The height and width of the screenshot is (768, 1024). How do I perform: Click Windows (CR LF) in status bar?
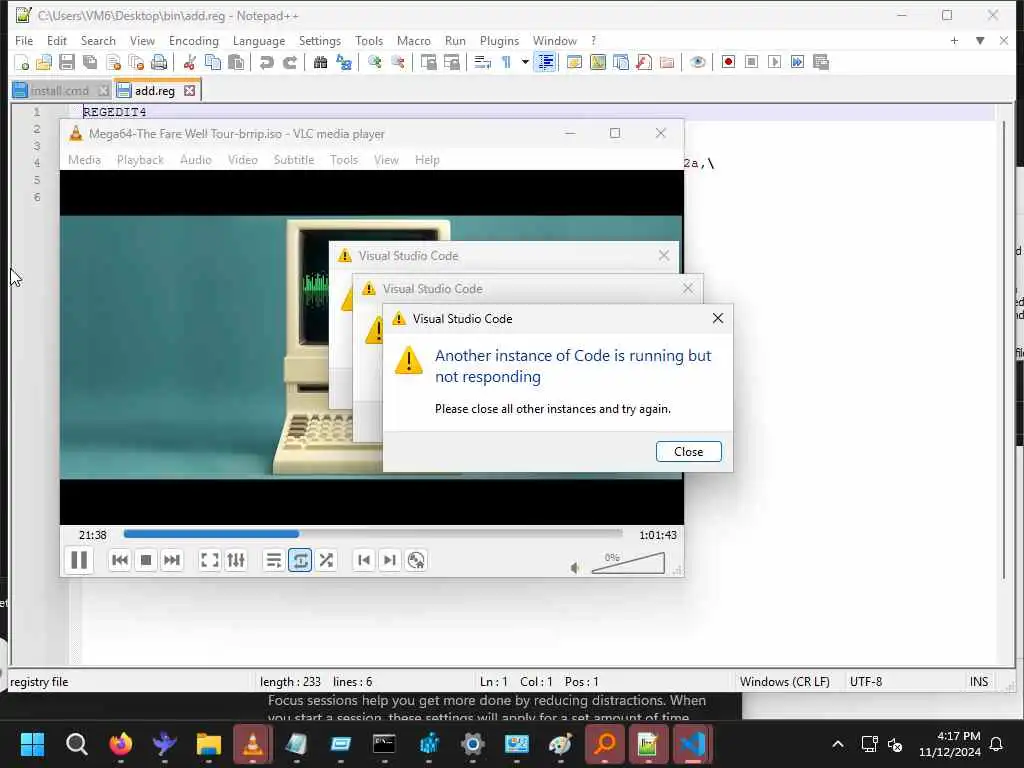(x=784, y=682)
